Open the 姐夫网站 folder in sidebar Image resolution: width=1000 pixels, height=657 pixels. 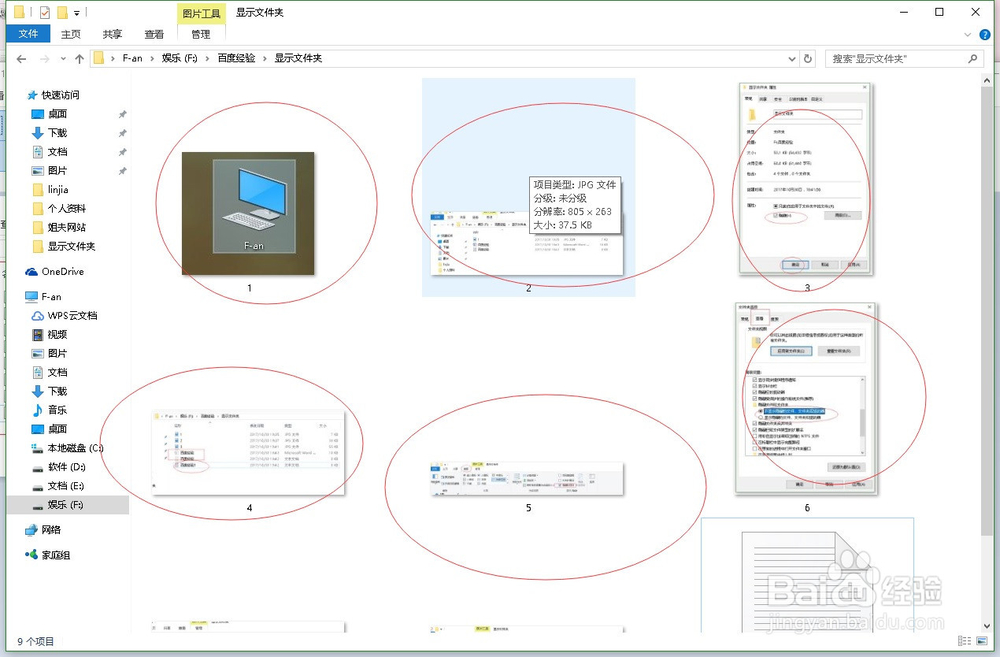point(66,227)
